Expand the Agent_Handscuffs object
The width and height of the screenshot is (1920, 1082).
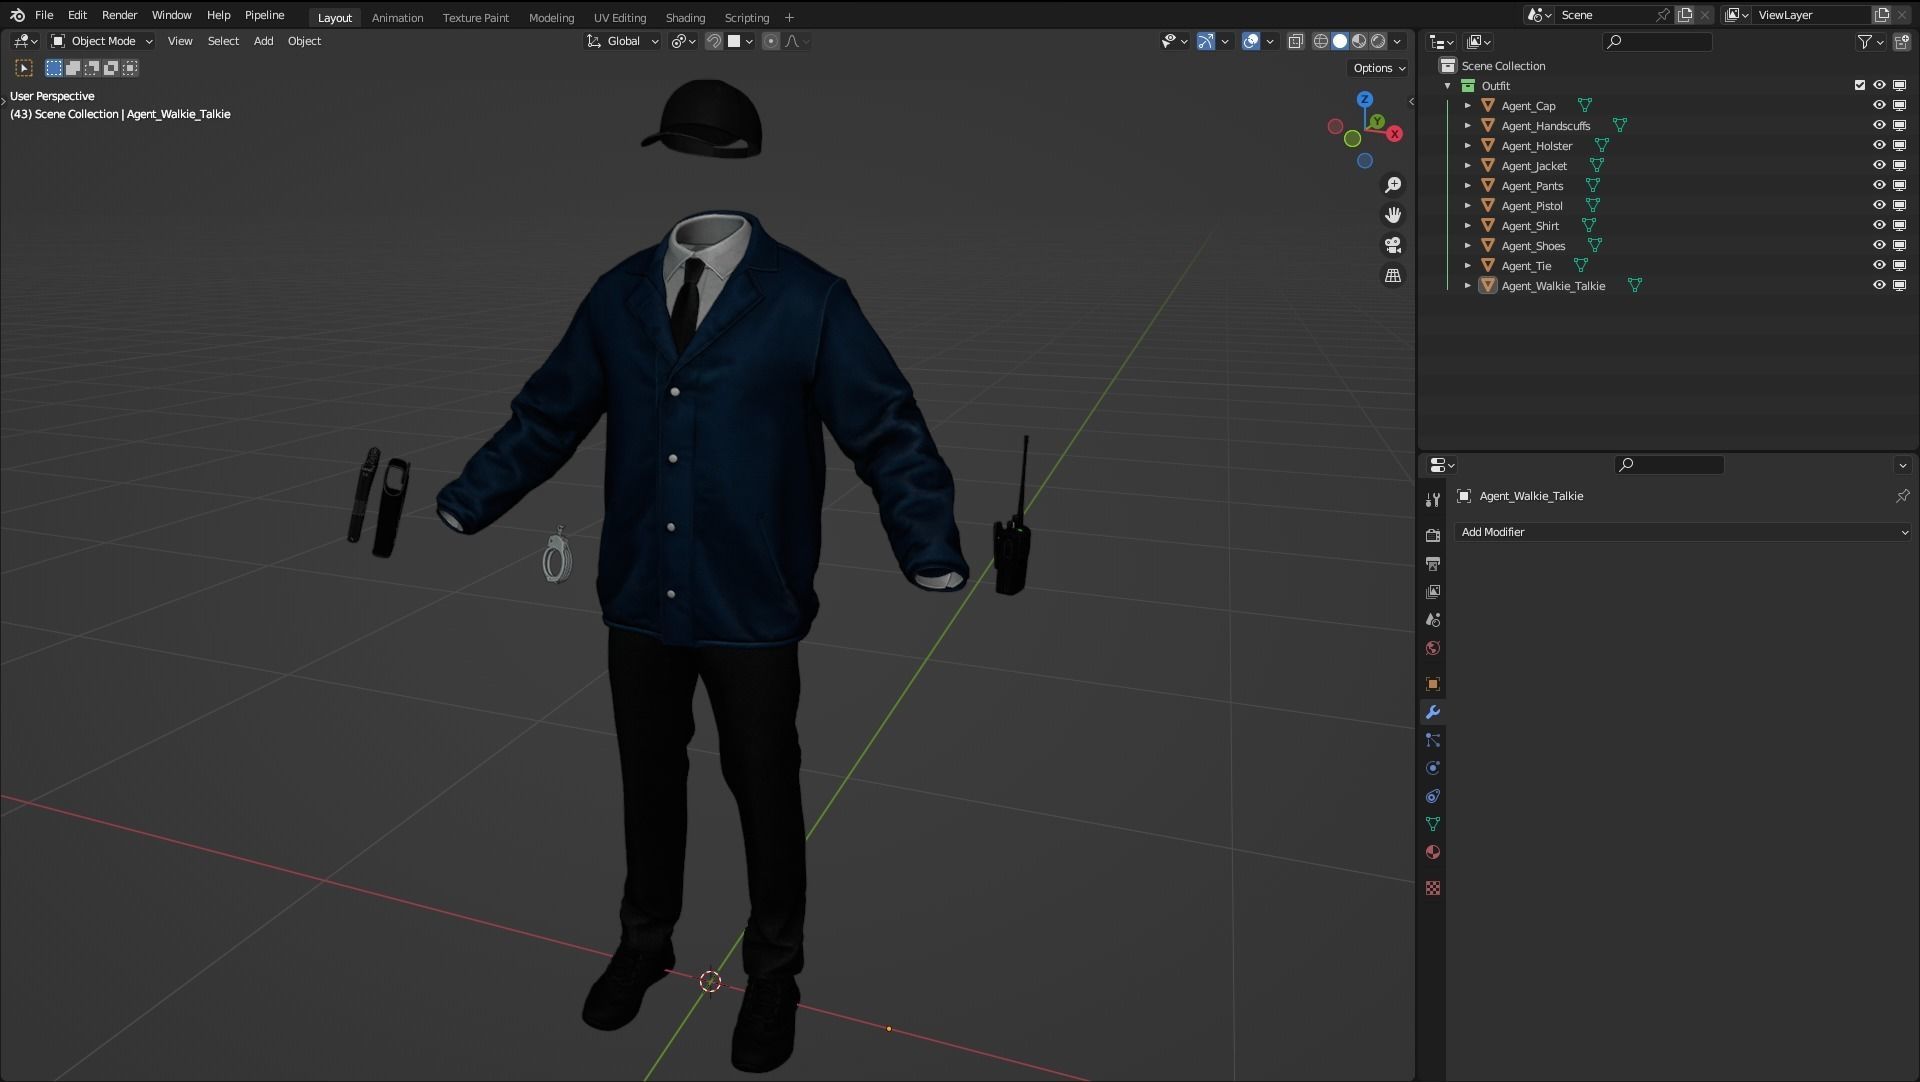[1468, 126]
